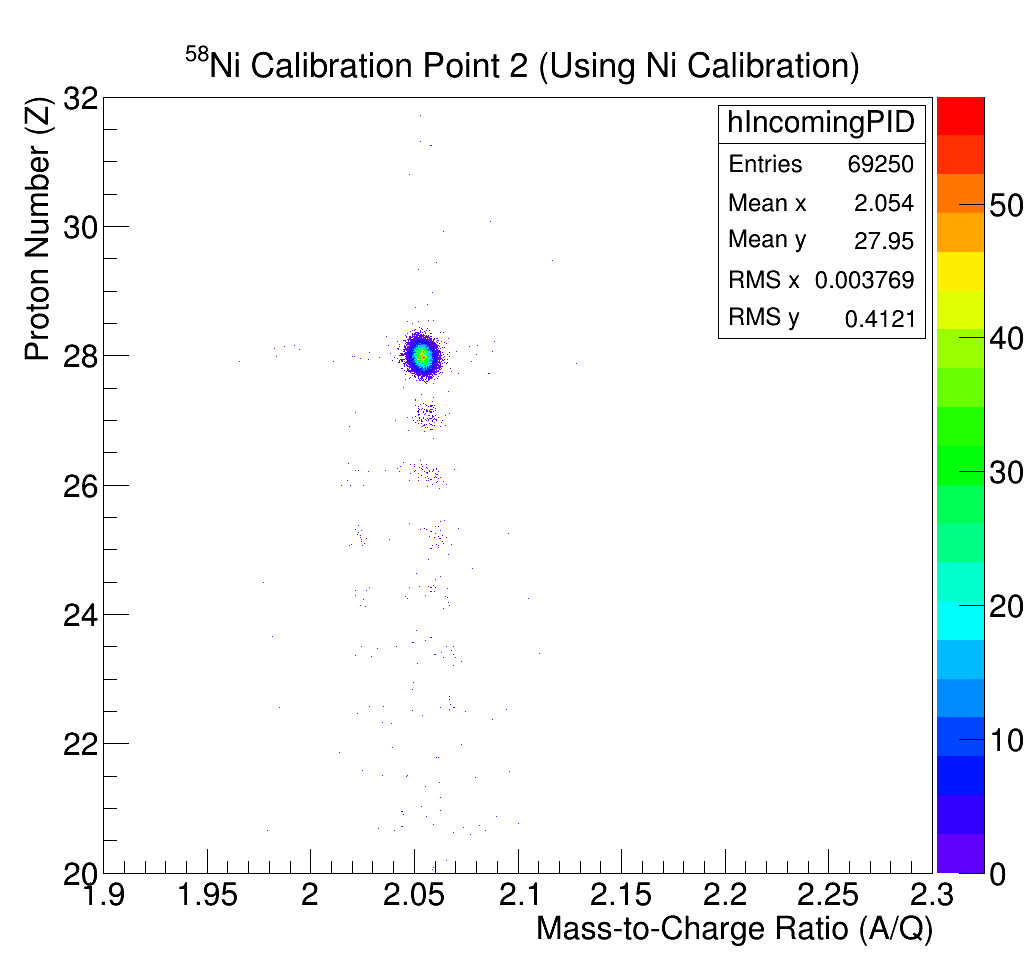Viewport: 1036px width, 970px height.
Task: Click the 50 label on the color scale
Action: tap(1005, 206)
